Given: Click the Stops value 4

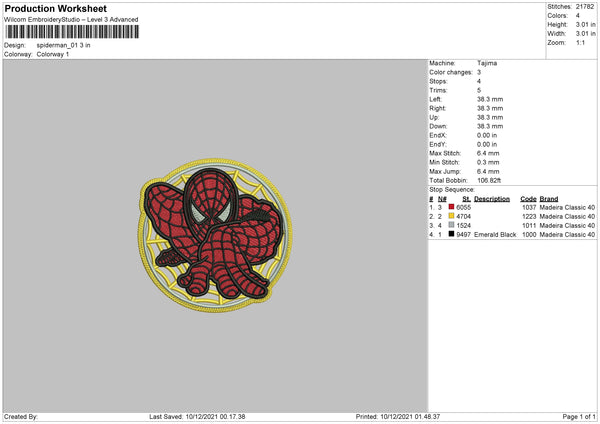Looking at the screenshot, I should 479,81.
